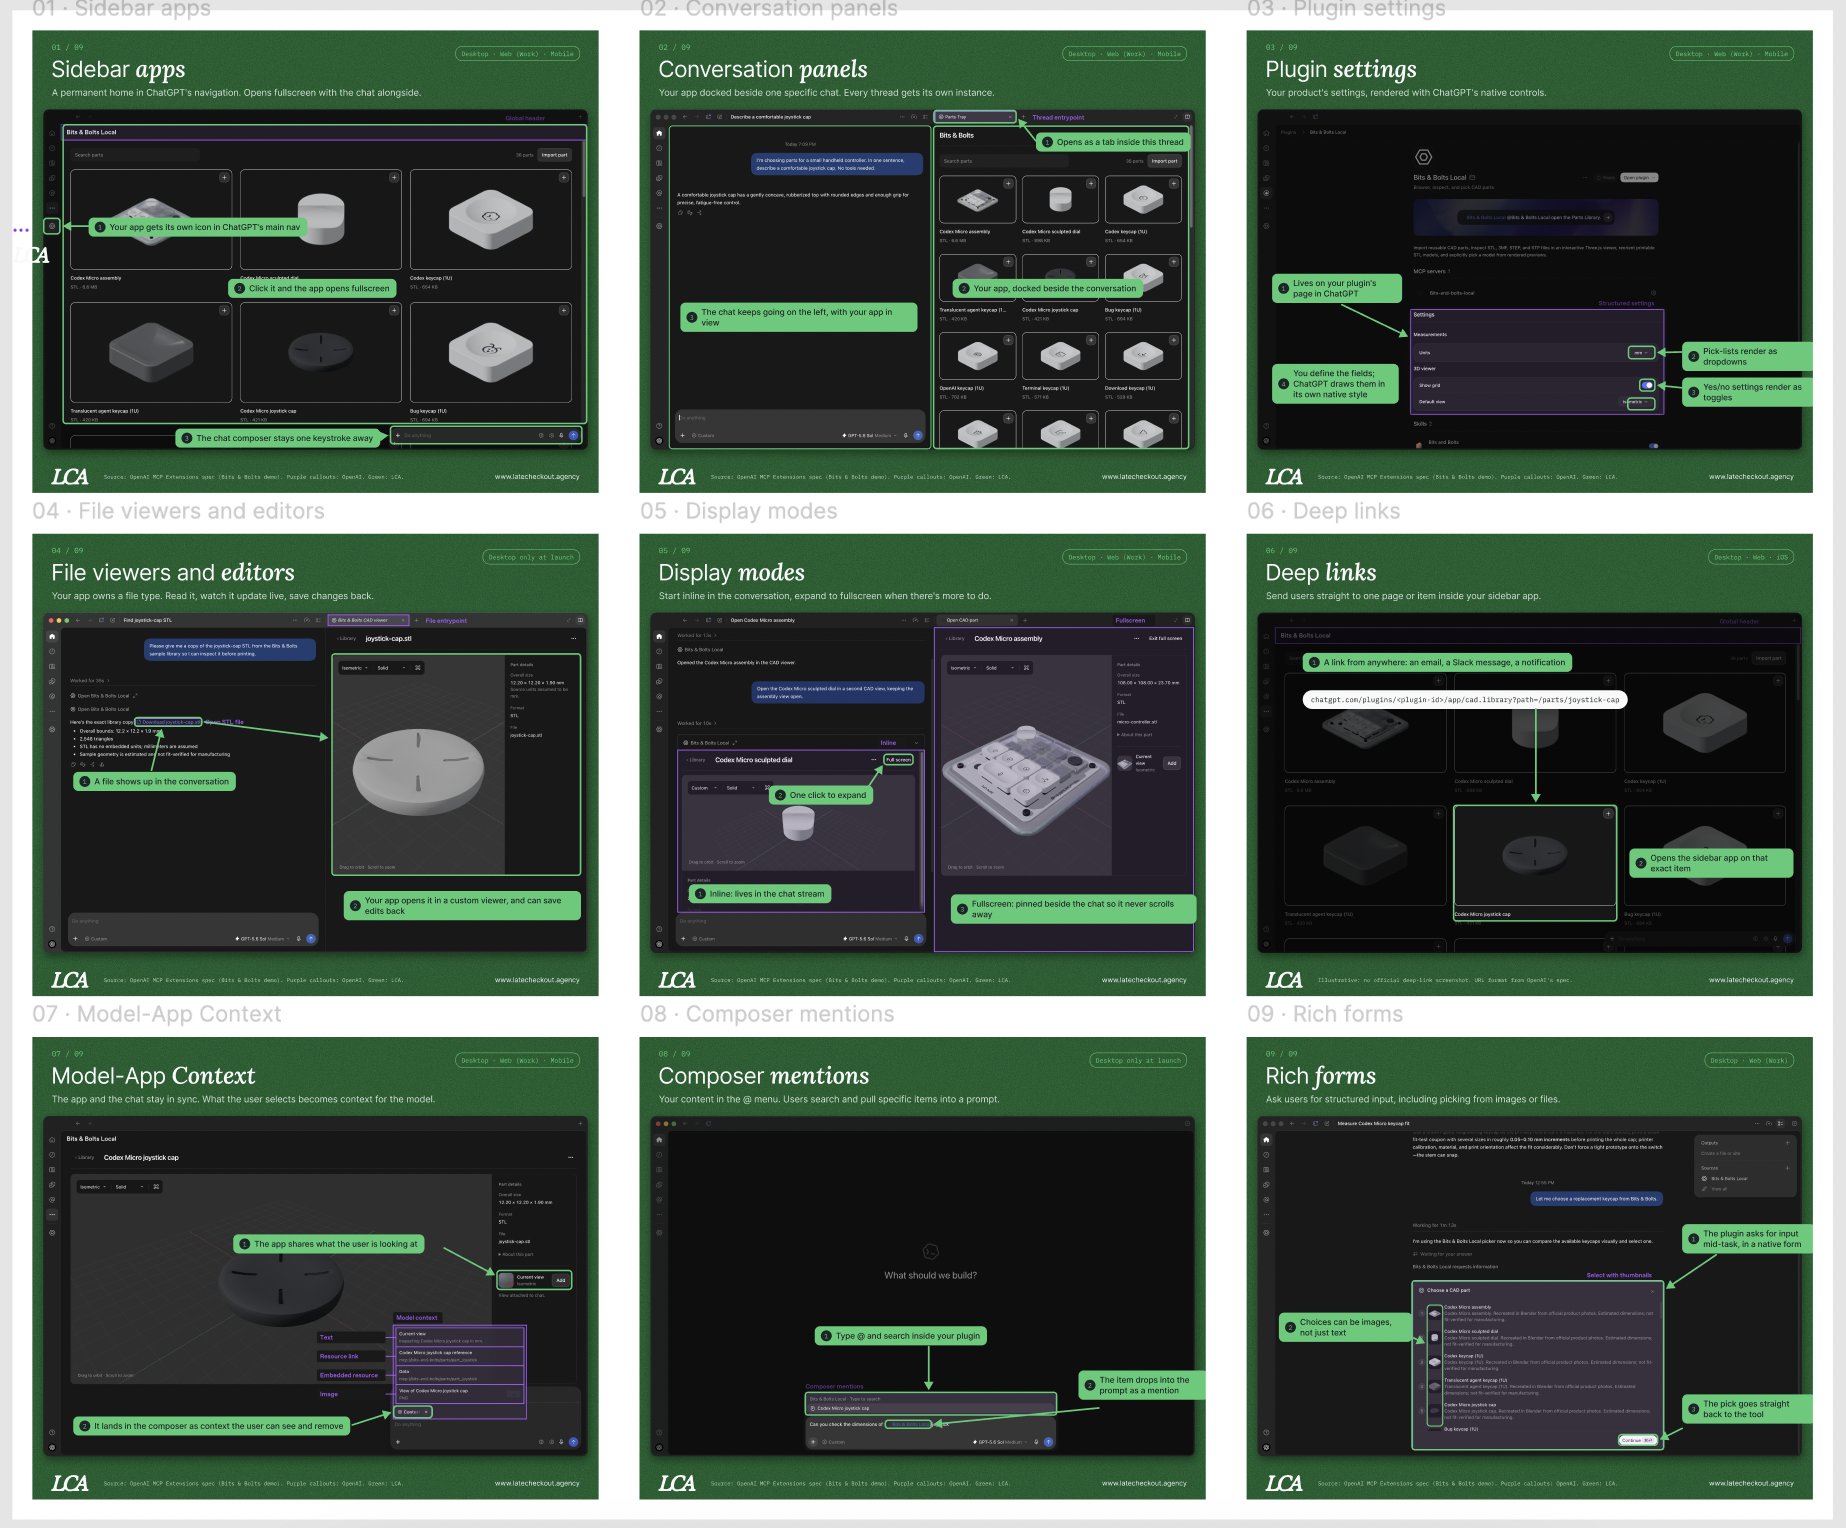The image size is (1846, 1528).
Task: Select Codex Micro sculpted dial option in Rich forms list
Action: point(1537,1336)
